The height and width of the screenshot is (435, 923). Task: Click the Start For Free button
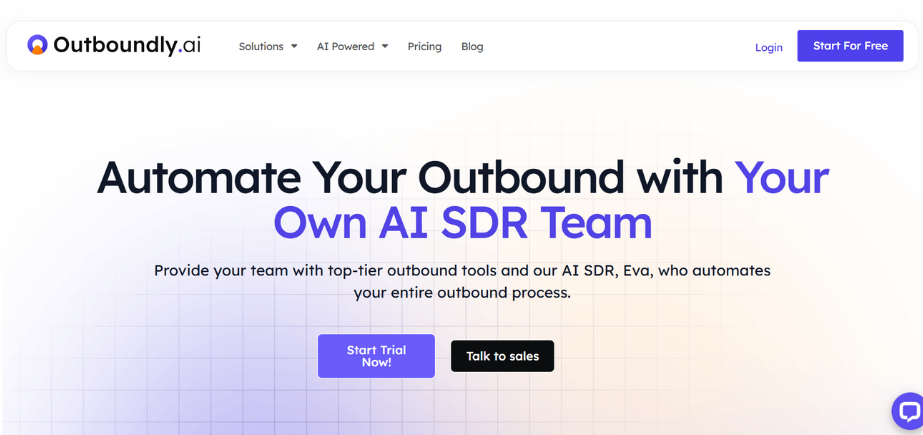coord(850,46)
